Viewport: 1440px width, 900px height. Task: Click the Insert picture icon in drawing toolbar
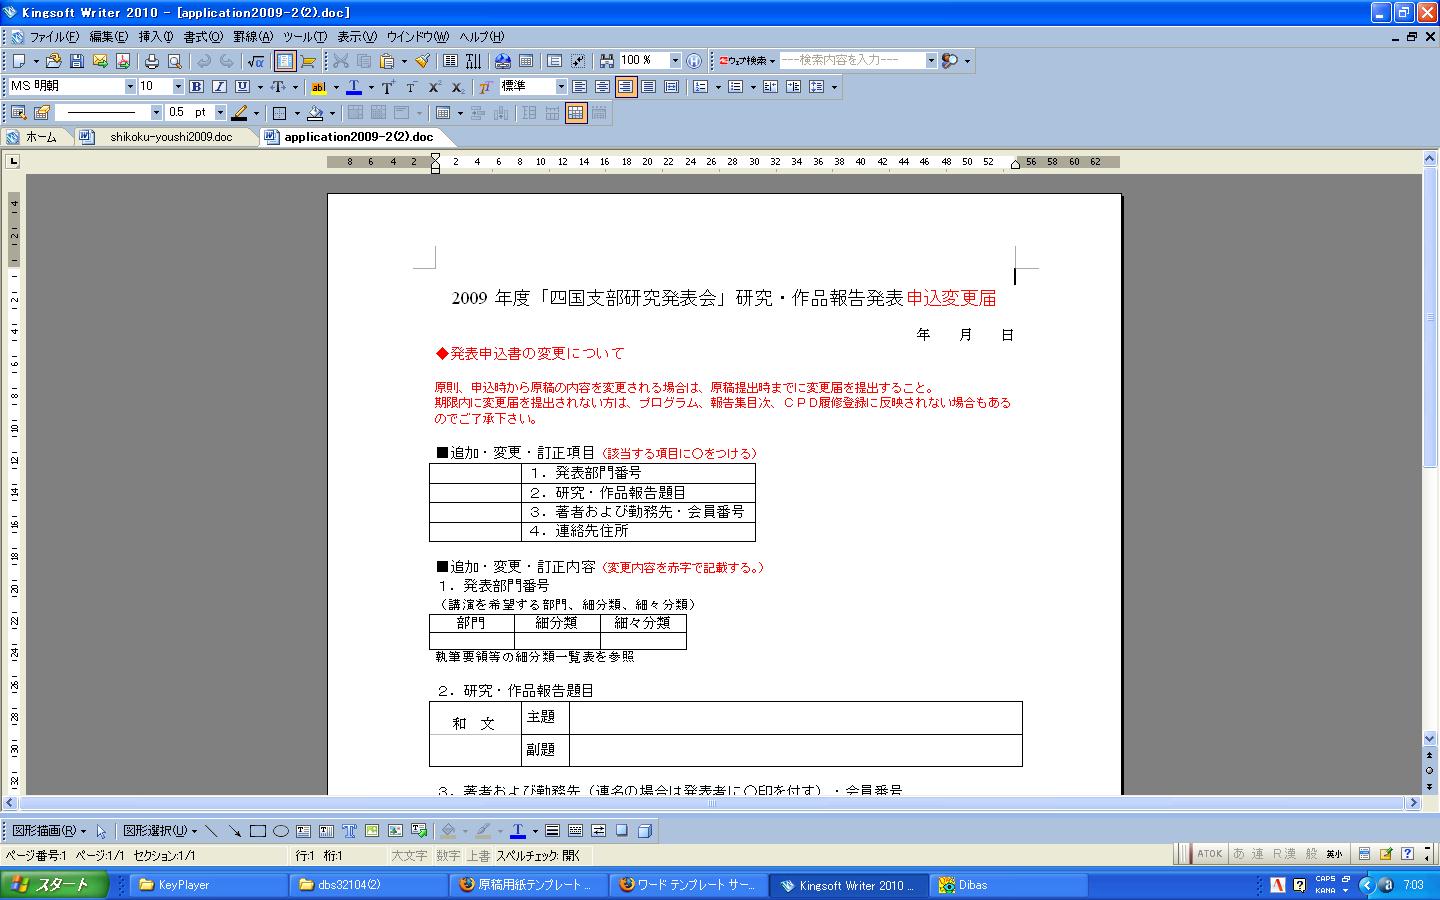[372, 831]
